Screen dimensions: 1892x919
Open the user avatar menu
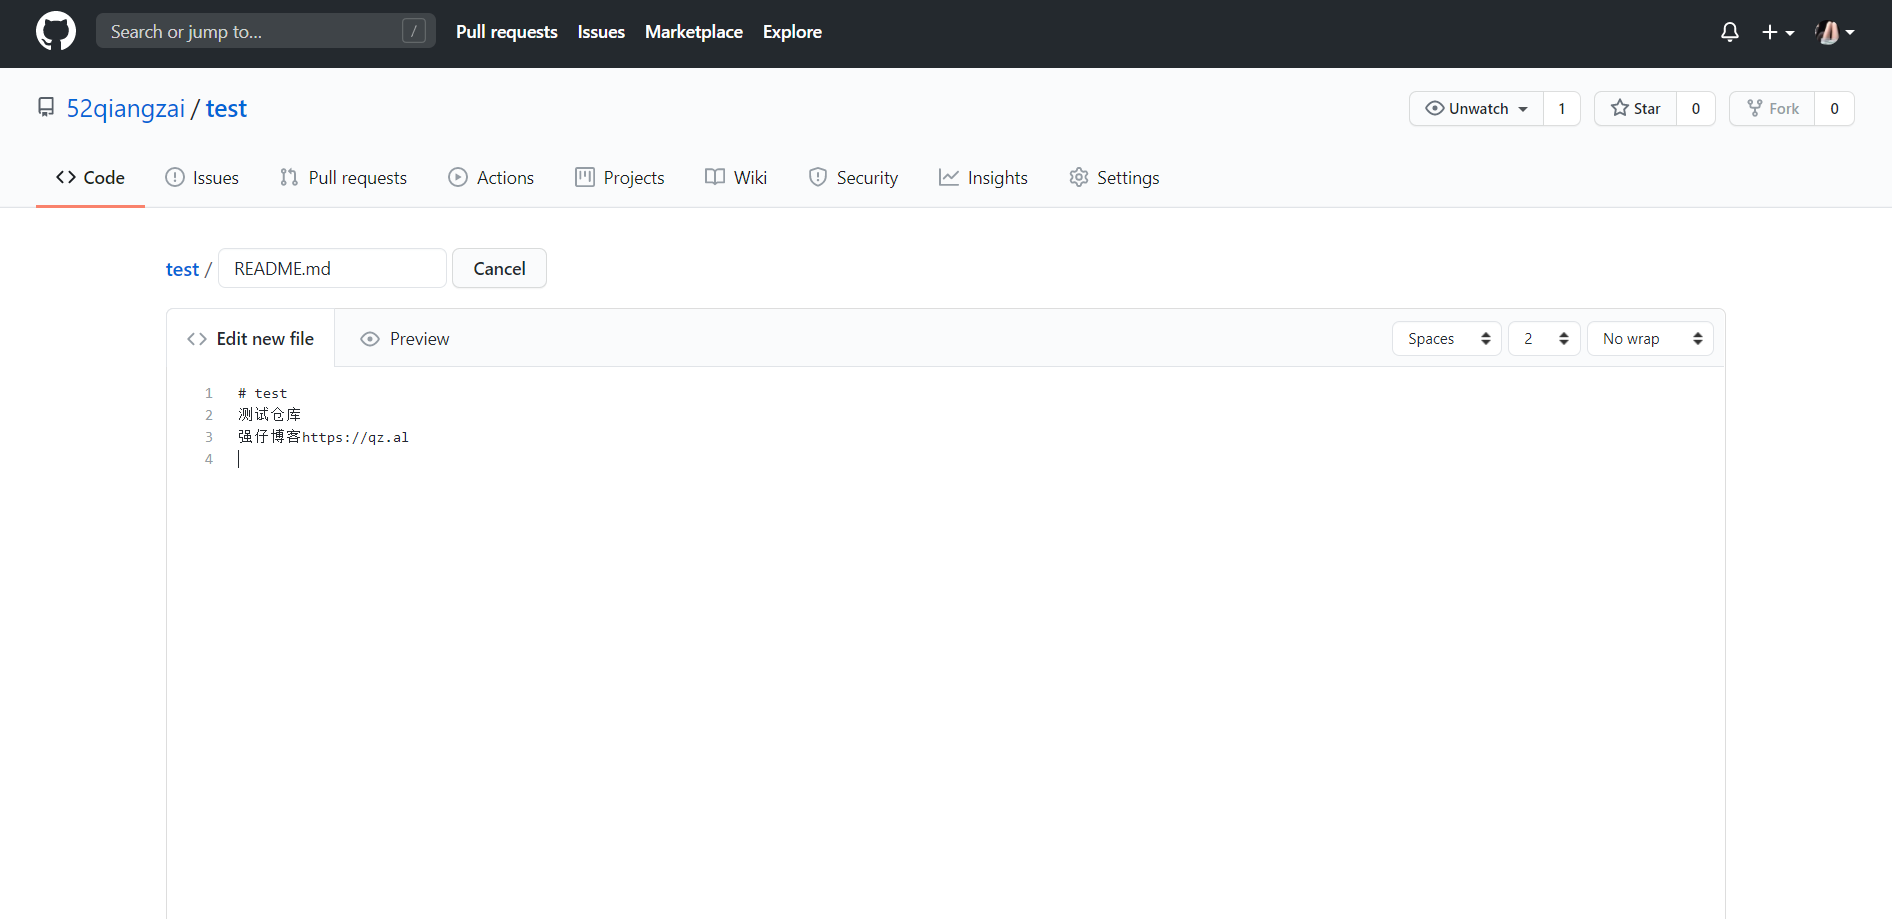click(1834, 32)
